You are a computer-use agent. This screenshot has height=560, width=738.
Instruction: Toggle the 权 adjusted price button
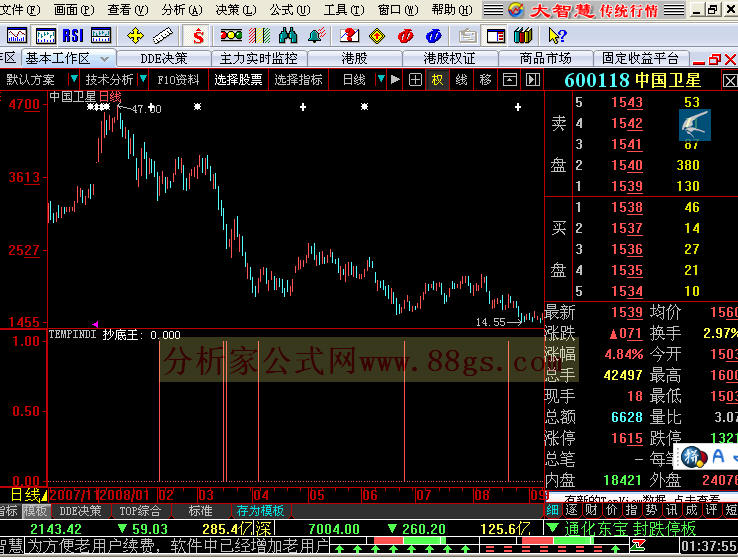[x=437, y=80]
